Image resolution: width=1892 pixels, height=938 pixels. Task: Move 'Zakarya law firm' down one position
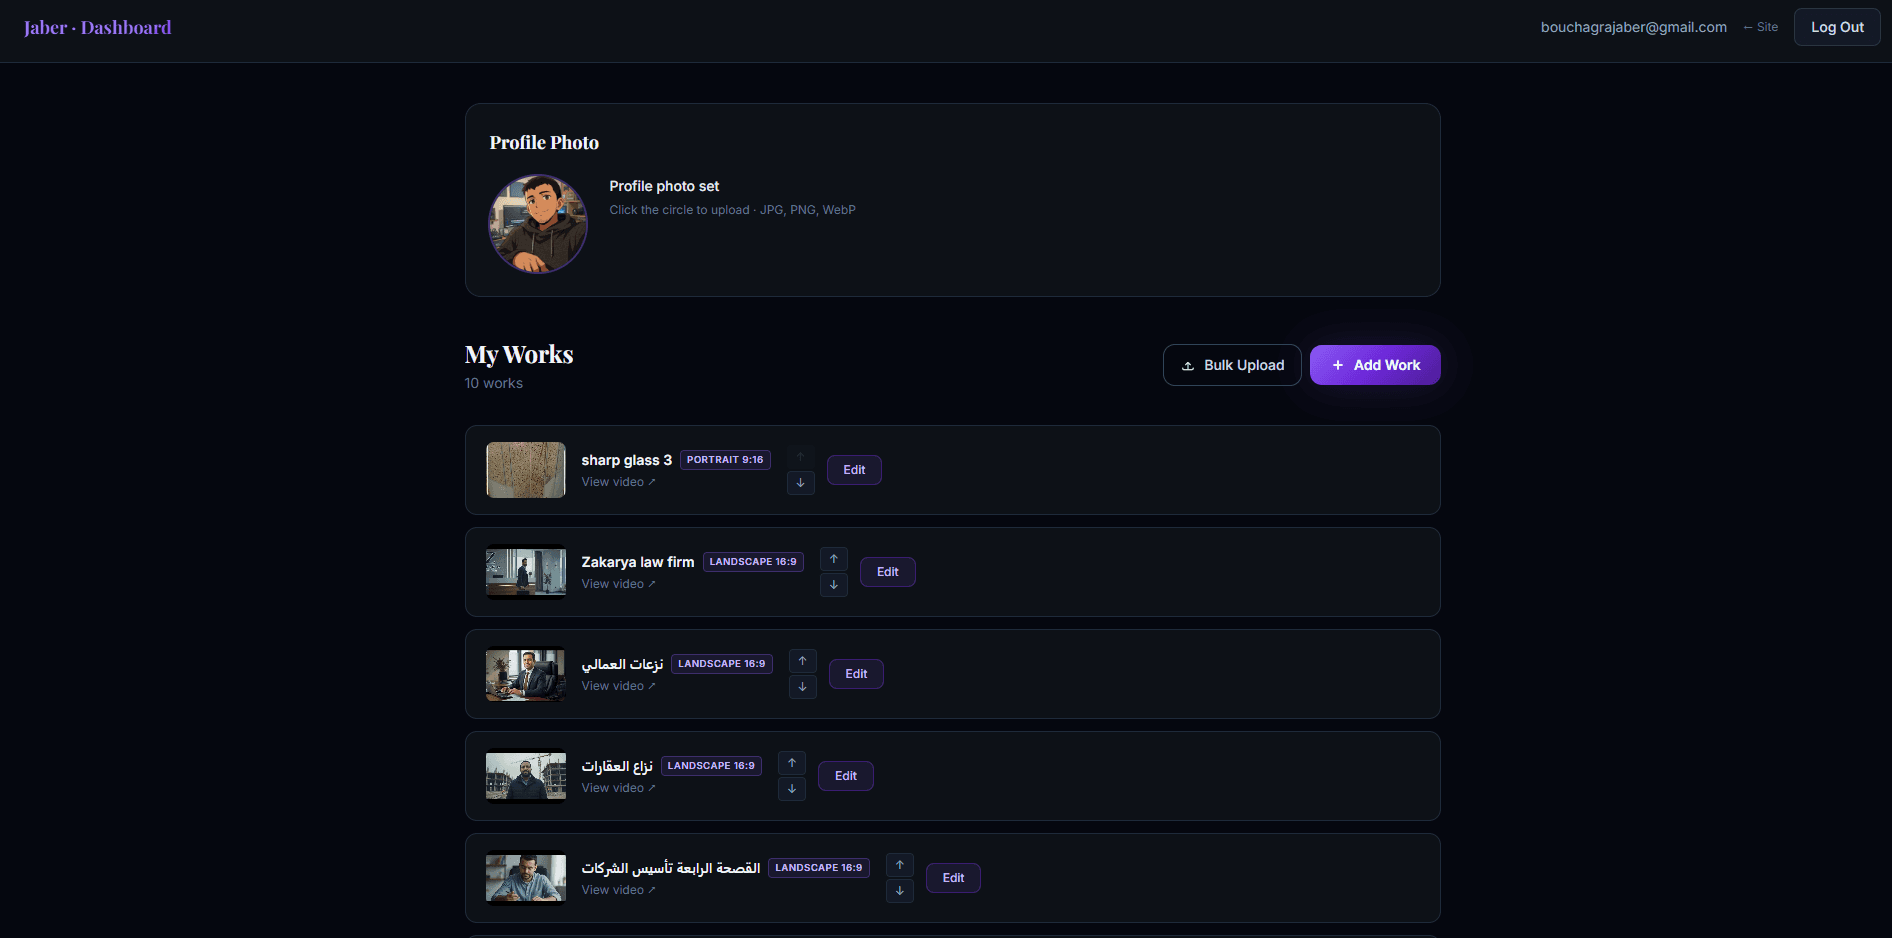pyautogui.click(x=833, y=585)
